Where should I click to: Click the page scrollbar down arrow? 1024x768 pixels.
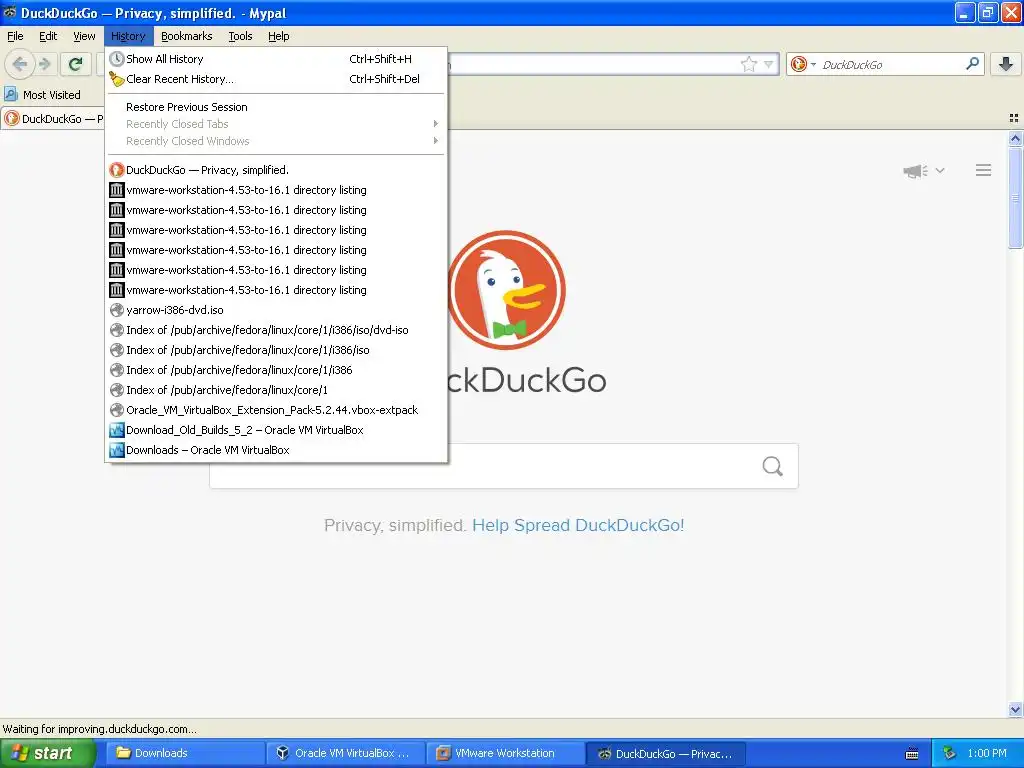coord(1015,709)
